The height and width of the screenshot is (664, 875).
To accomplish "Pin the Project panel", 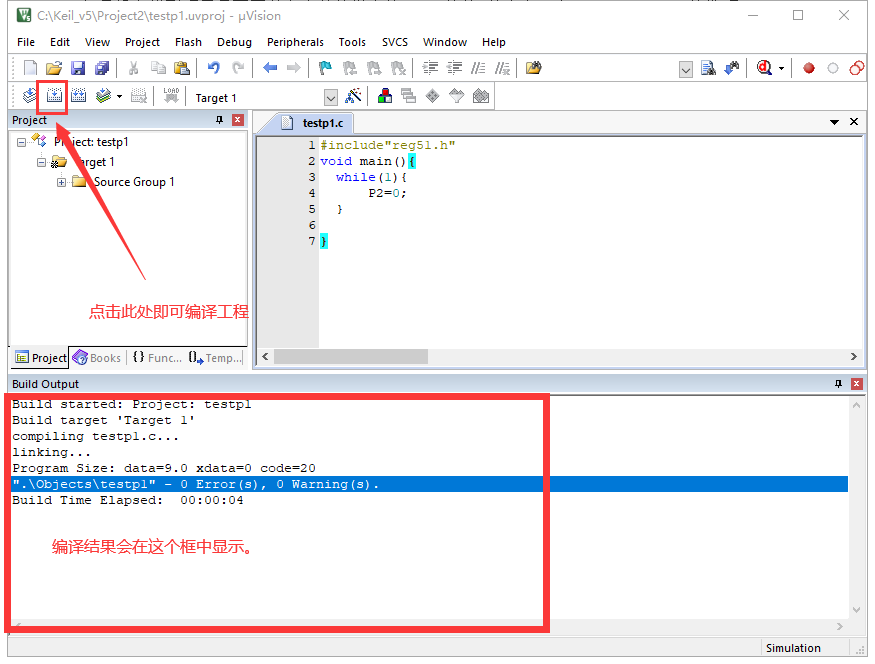I will click(x=219, y=120).
